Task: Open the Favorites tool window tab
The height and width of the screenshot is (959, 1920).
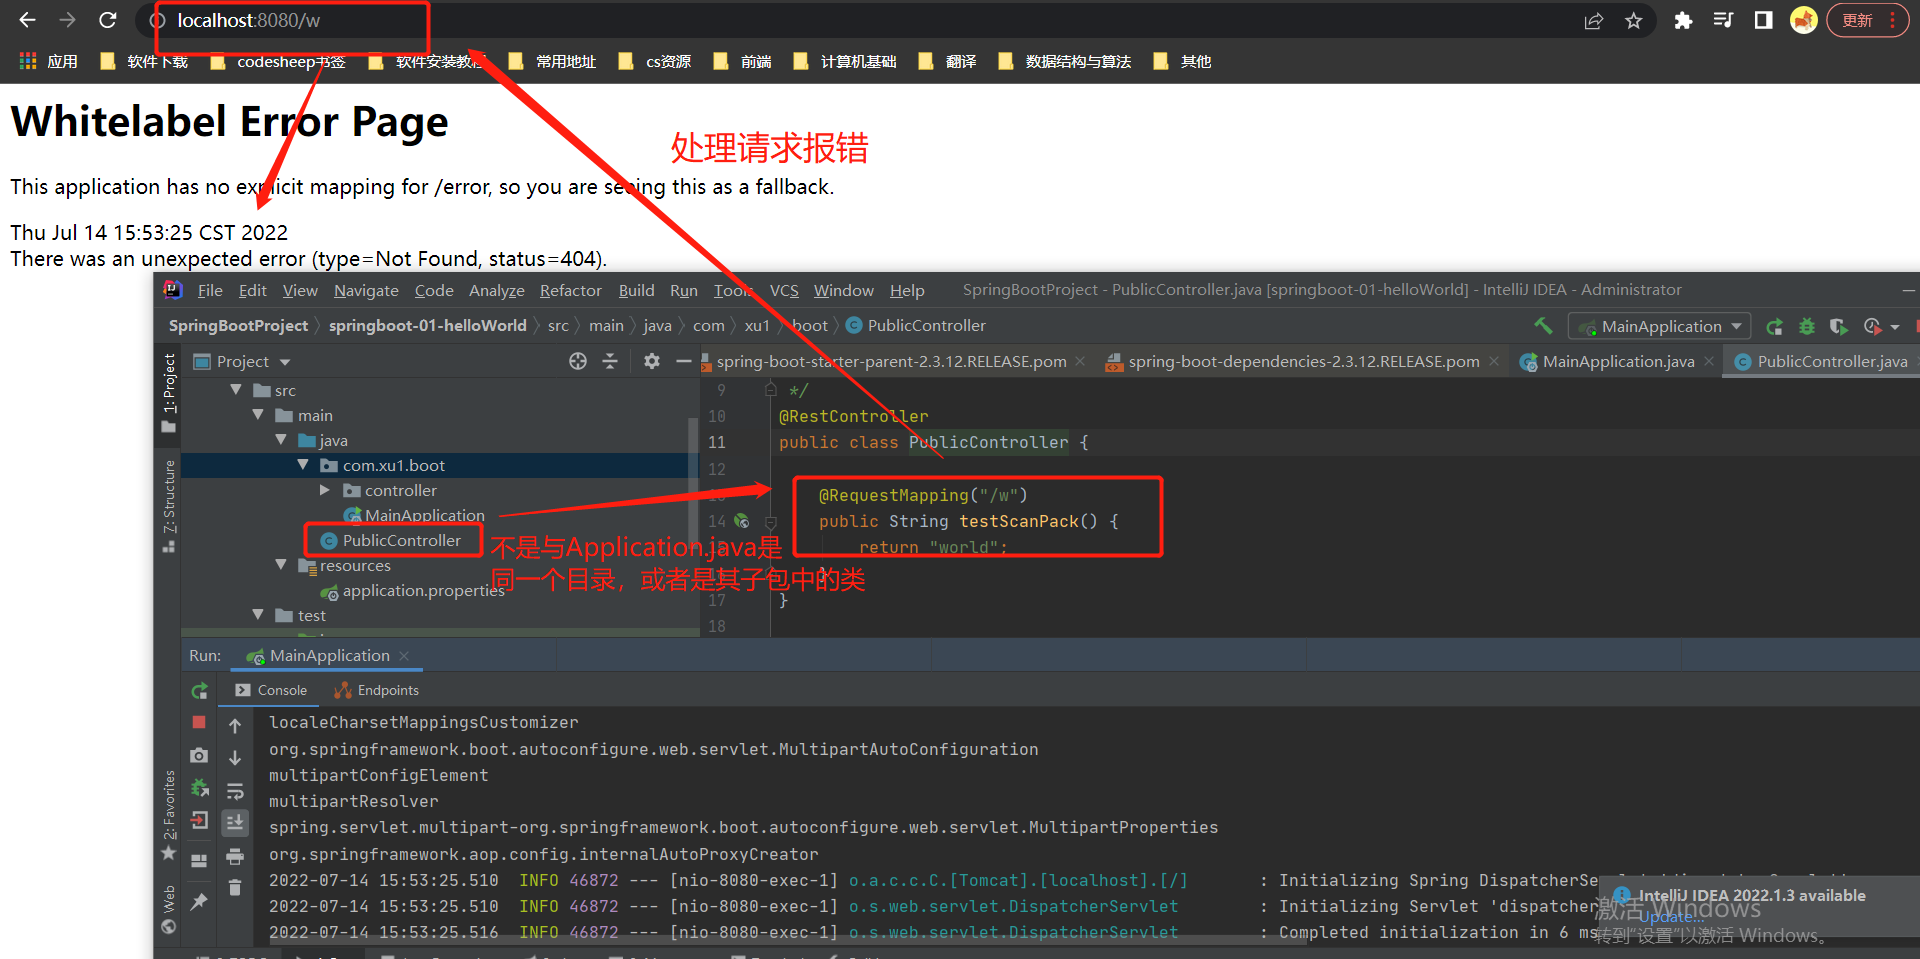Action: pyautogui.click(x=168, y=815)
